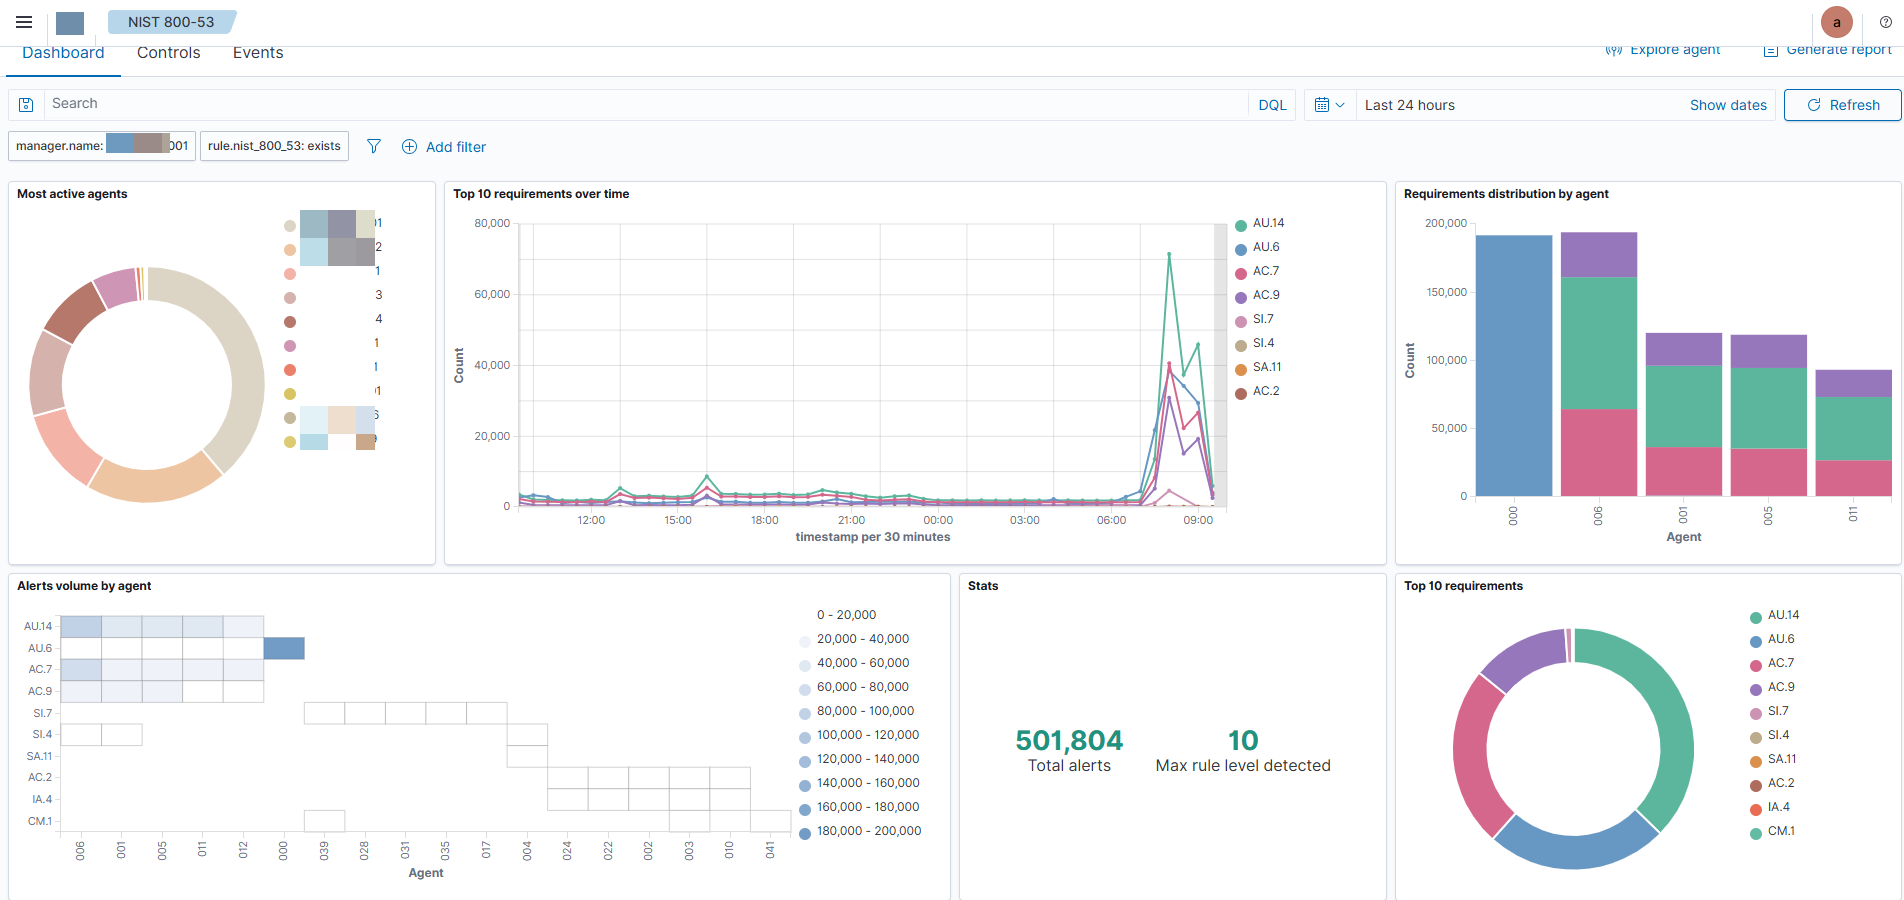The height and width of the screenshot is (900, 1904).
Task: Open the user avatar menu
Action: [x=1836, y=22]
